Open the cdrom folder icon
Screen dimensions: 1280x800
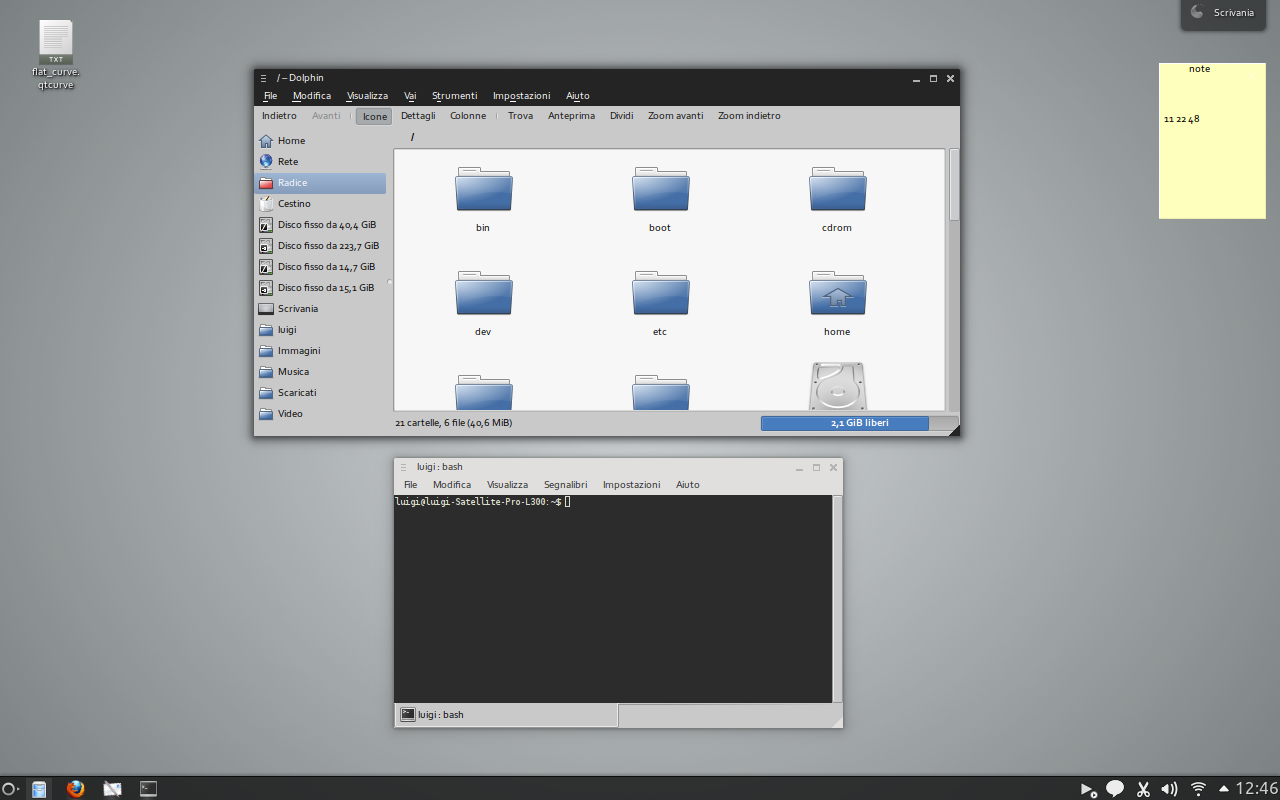tap(838, 190)
